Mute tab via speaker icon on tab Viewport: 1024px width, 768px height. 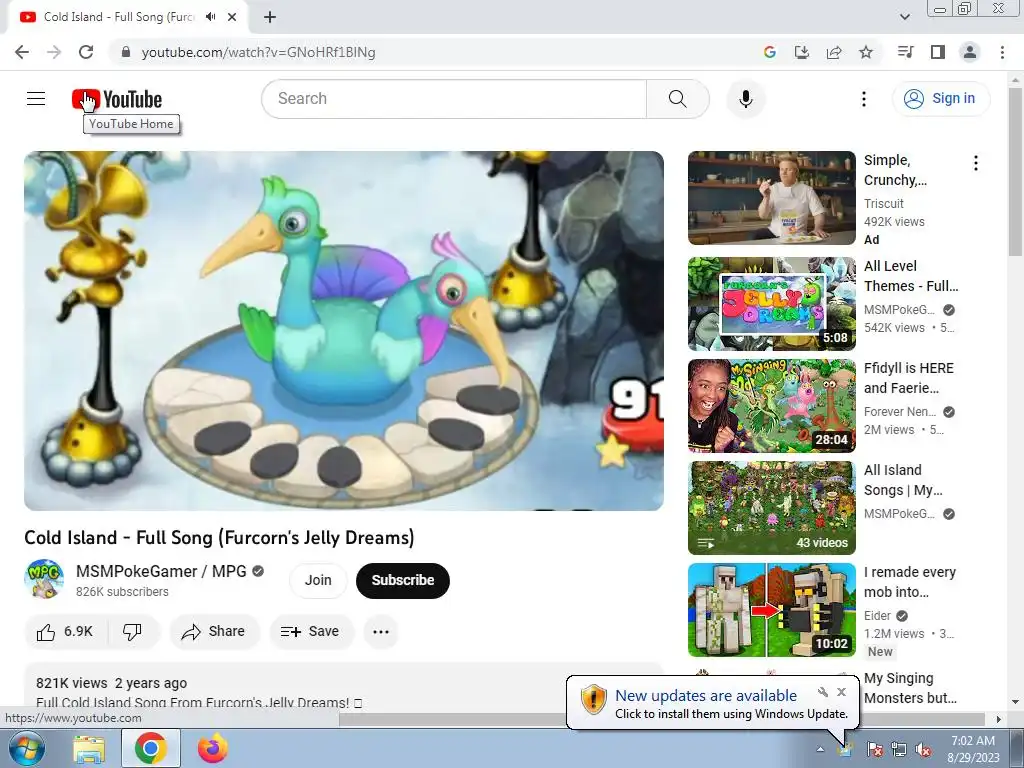210,17
